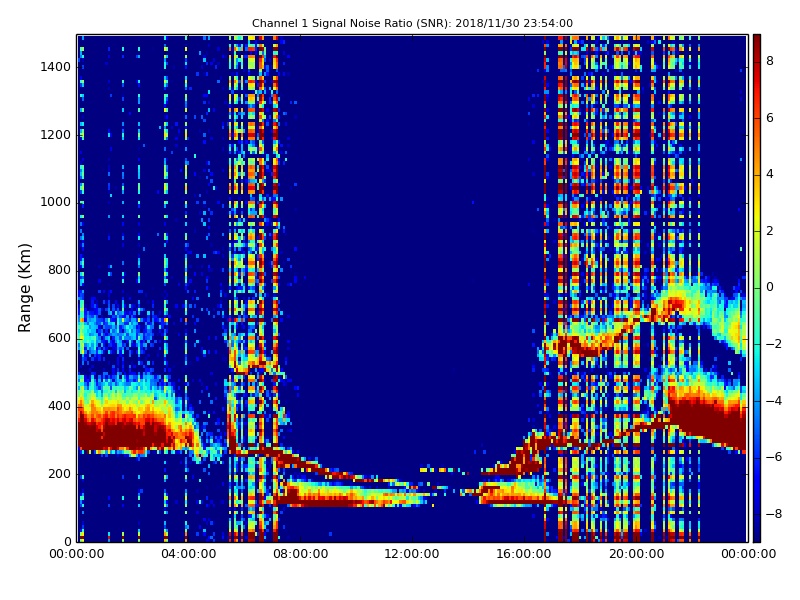800x600 pixels.
Task: Click the 'Range (Km)' y-axis label
Action: (x=24, y=288)
